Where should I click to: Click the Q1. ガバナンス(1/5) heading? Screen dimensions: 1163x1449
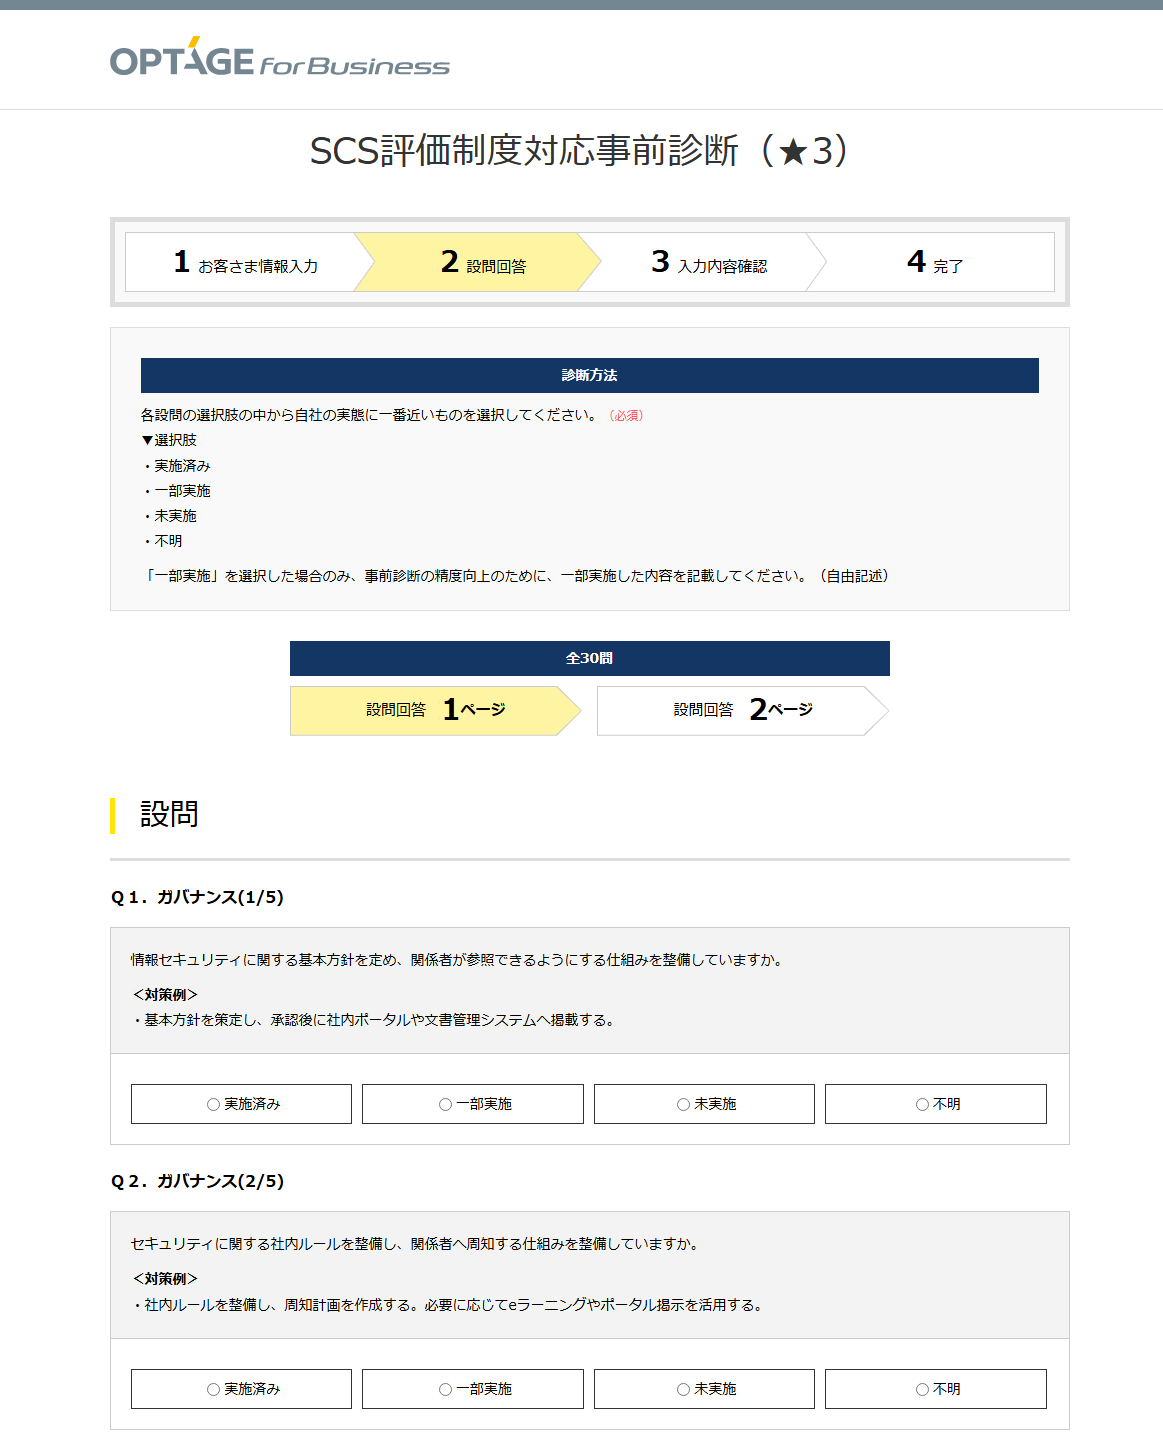[x=197, y=897]
